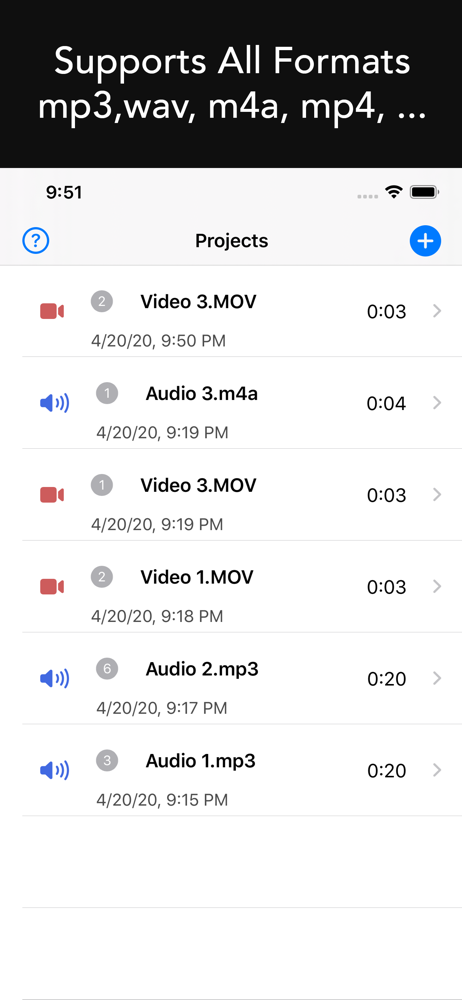The image size is (462, 1000).
Task: Click badge number 3 on Audio 1.mp3
Action: point(107,760)
